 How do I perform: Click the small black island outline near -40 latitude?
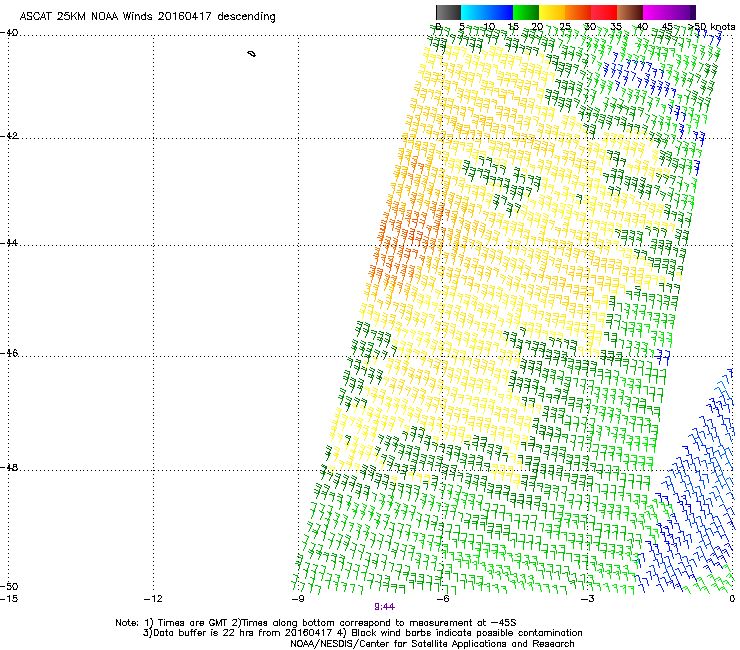(252, 54)
